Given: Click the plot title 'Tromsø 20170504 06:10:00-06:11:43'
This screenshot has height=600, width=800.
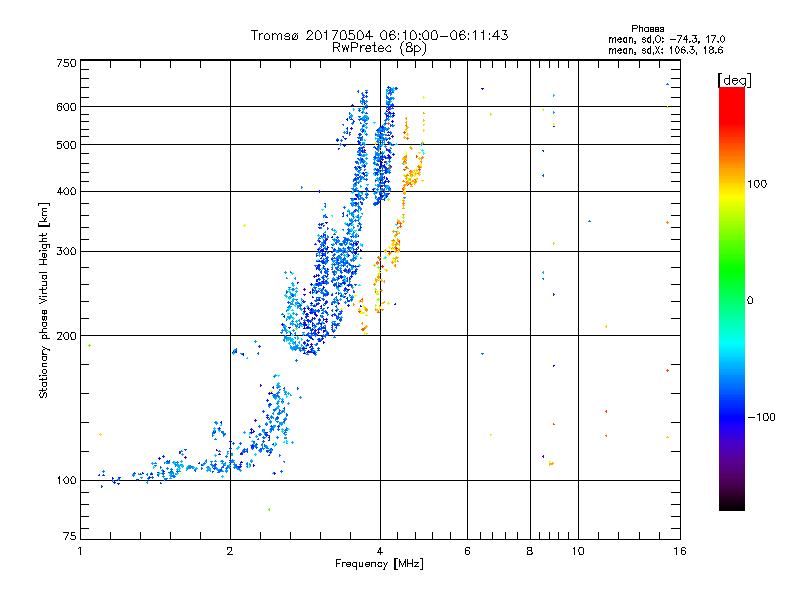Looking at the screenshot, I should 379,35.
